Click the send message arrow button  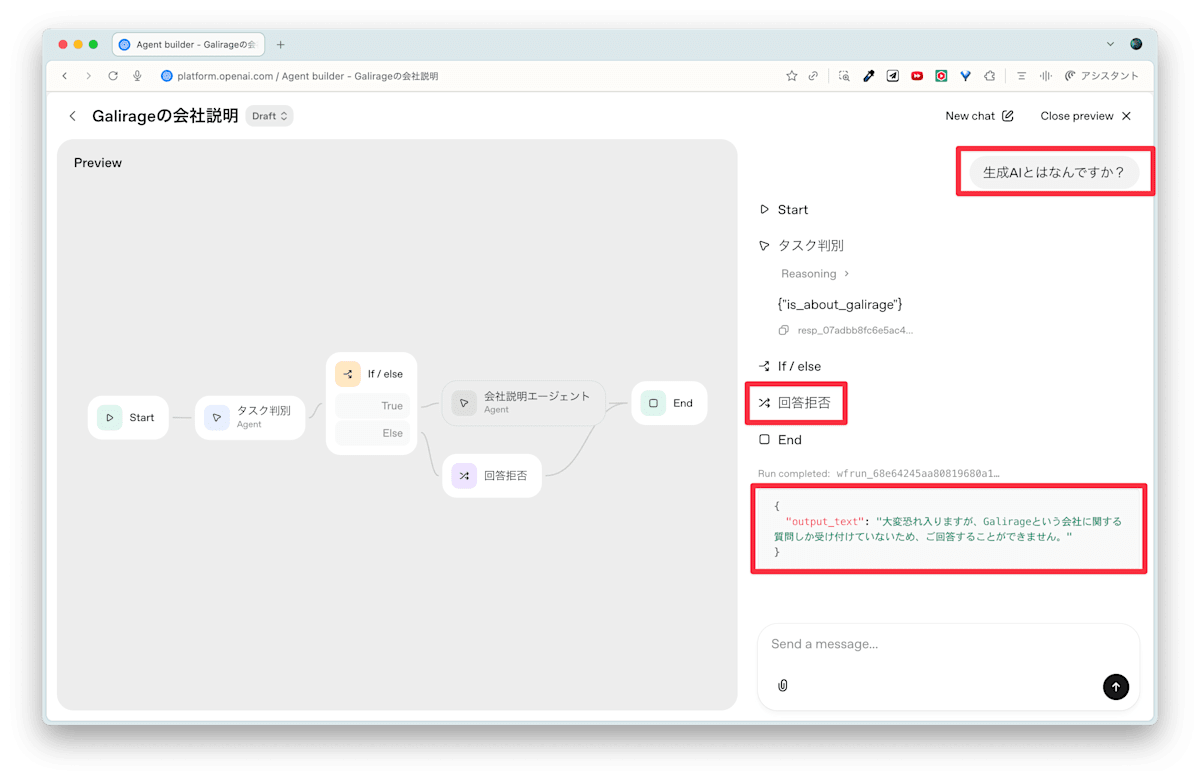coord(1116,686)
